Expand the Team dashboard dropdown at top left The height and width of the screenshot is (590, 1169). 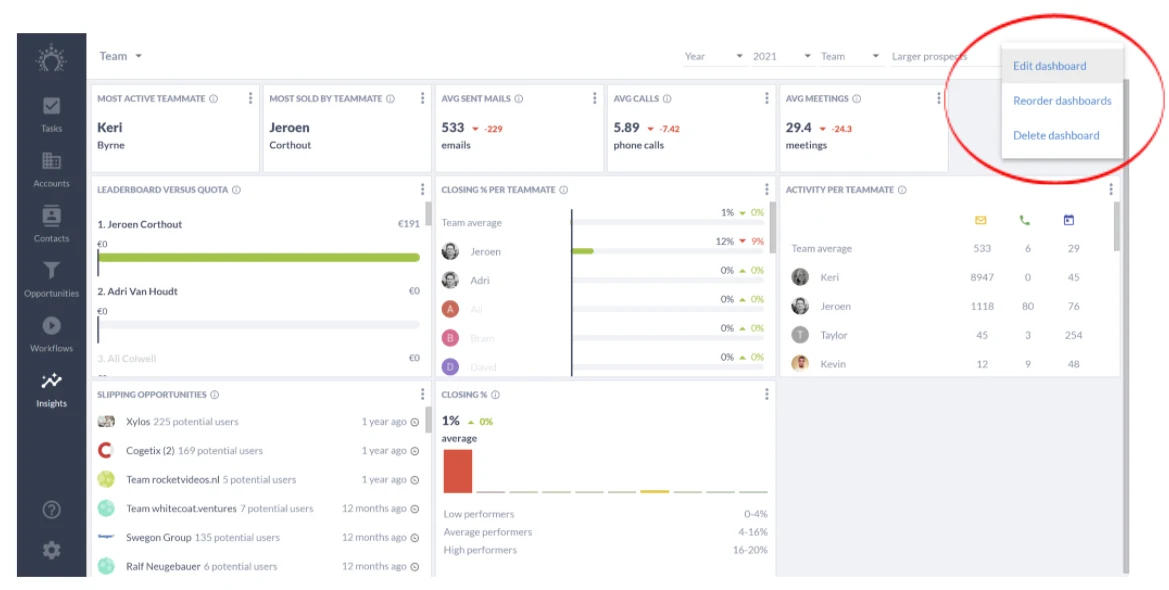click(121, 56)
